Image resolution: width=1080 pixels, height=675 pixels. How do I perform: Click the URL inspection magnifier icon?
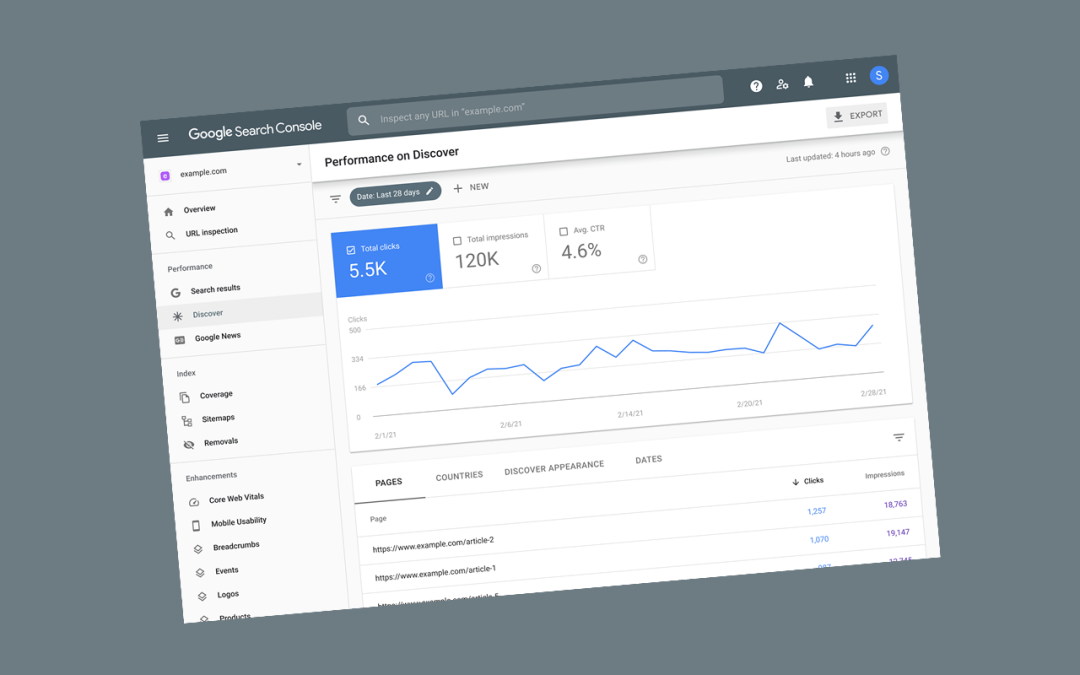point(170,236)
